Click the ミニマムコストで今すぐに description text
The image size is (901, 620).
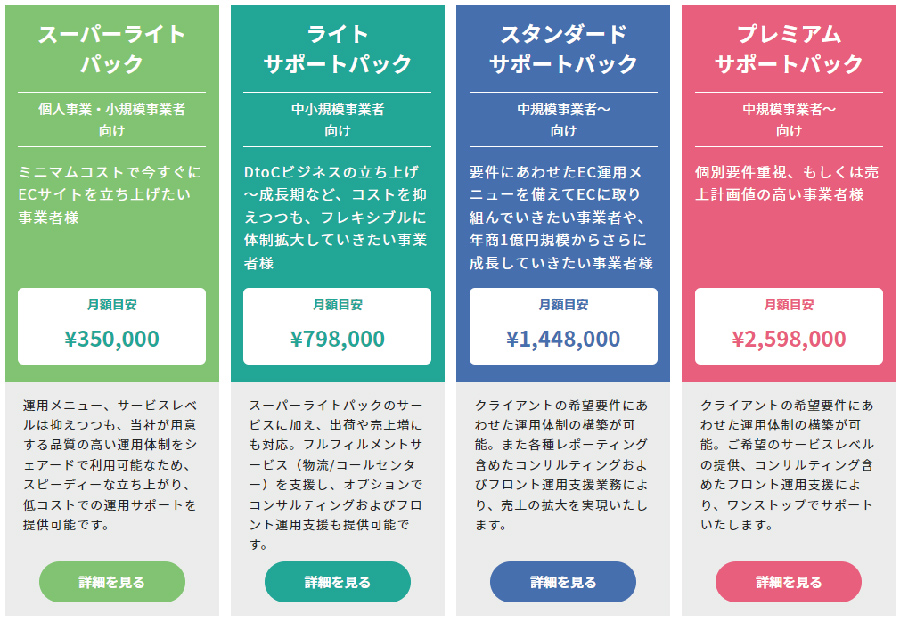(112, 194)
